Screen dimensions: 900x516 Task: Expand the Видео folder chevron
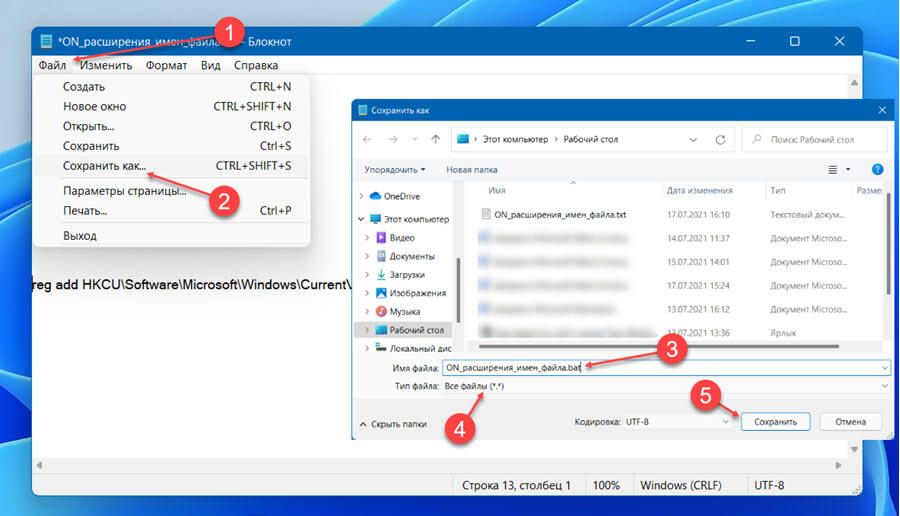pyautogui.click(x=367, y=238)
